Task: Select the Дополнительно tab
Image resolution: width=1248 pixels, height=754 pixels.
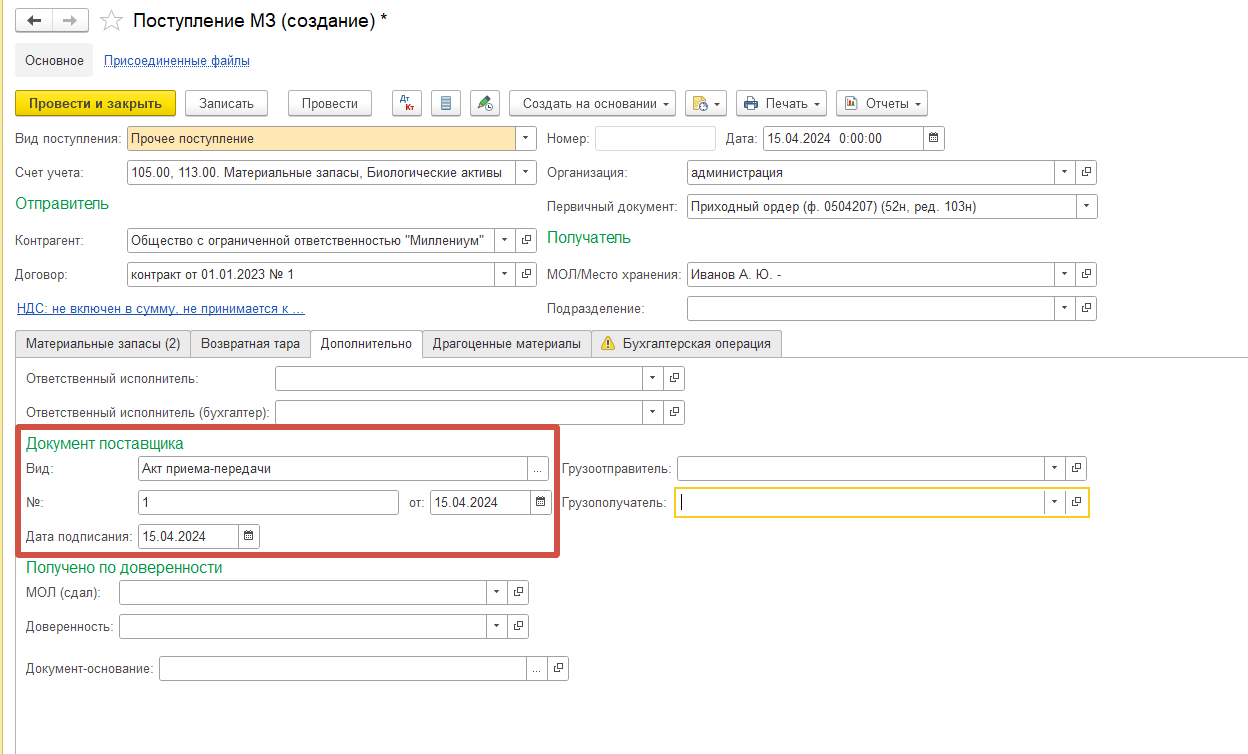Action: [366, 343]
